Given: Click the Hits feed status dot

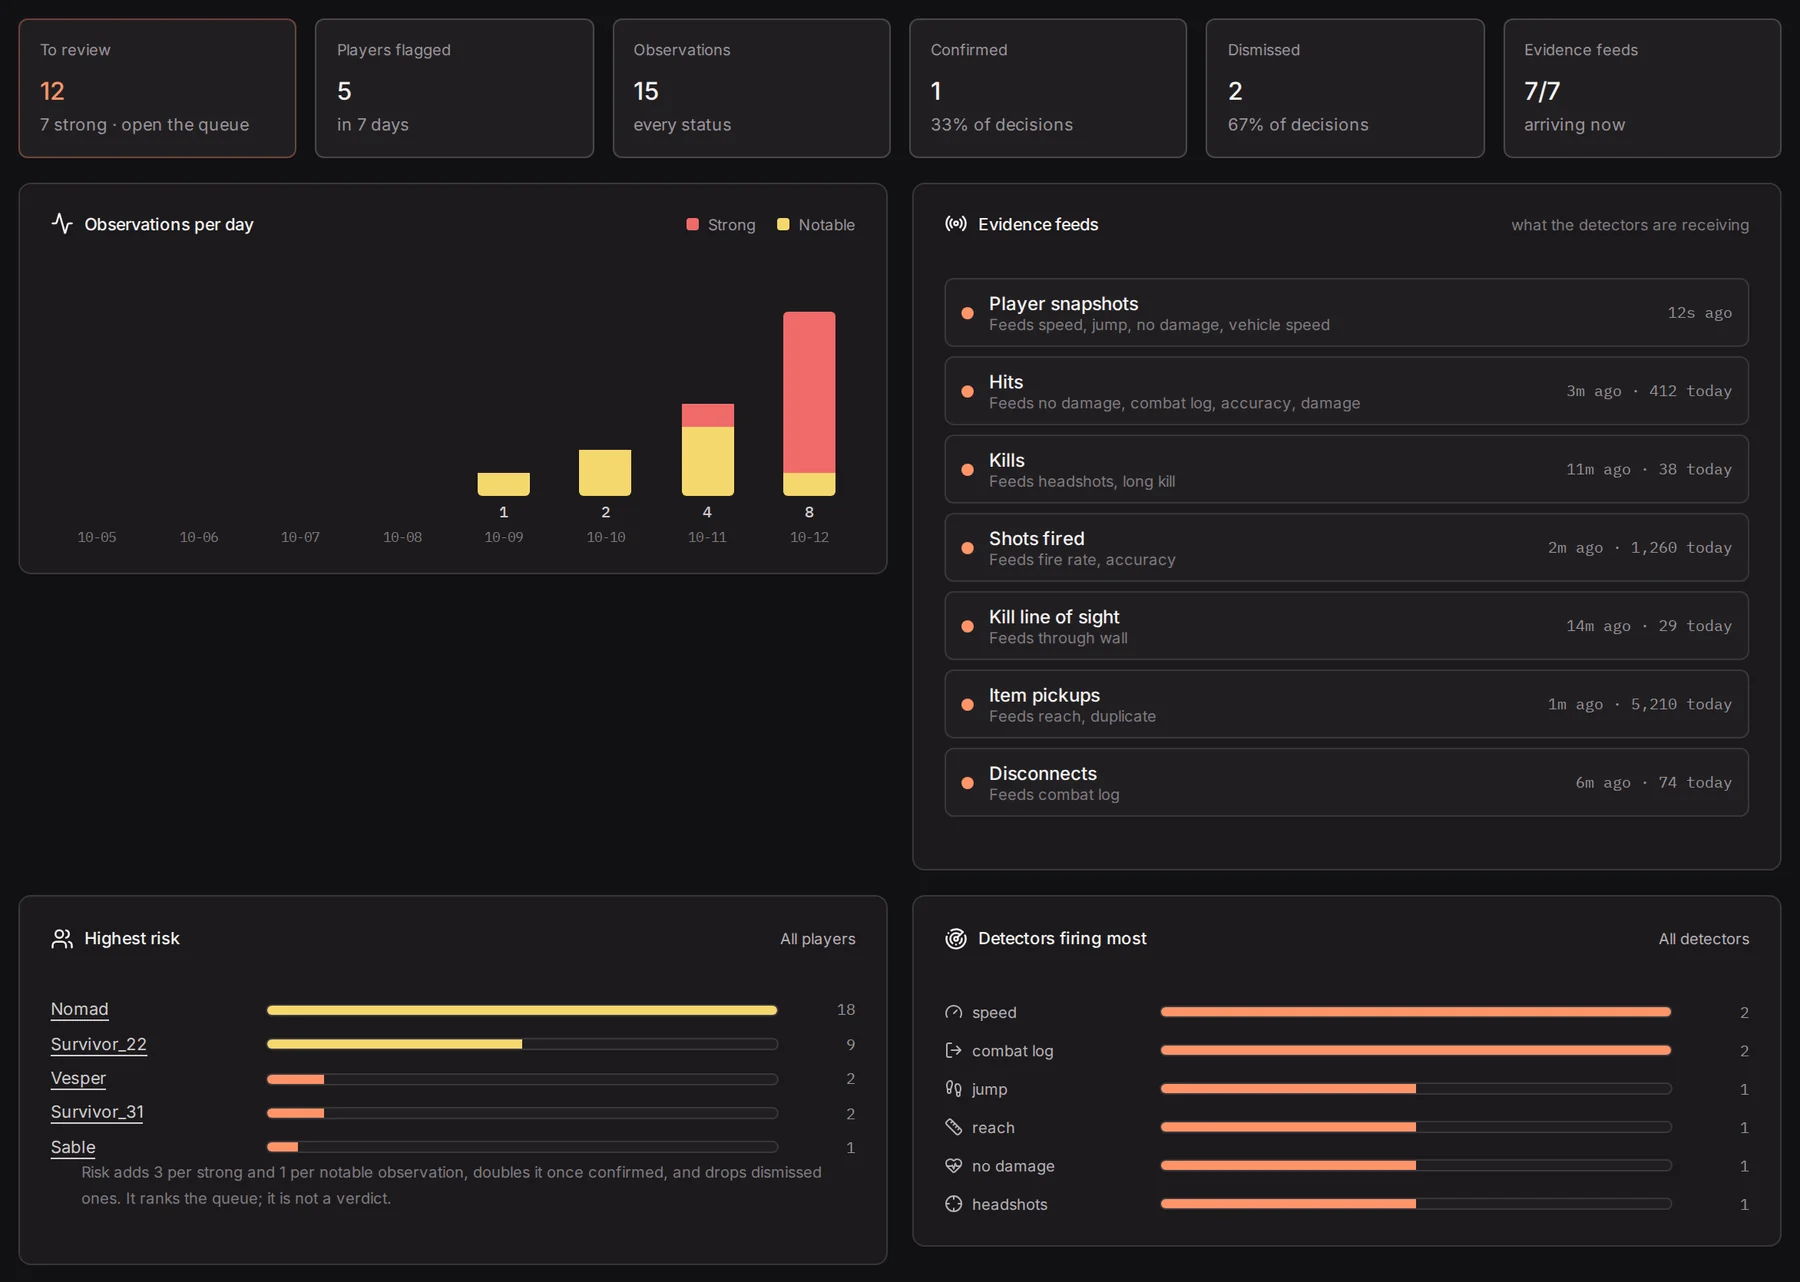Looking at the screenshot, I should click(x=967, y=391).
